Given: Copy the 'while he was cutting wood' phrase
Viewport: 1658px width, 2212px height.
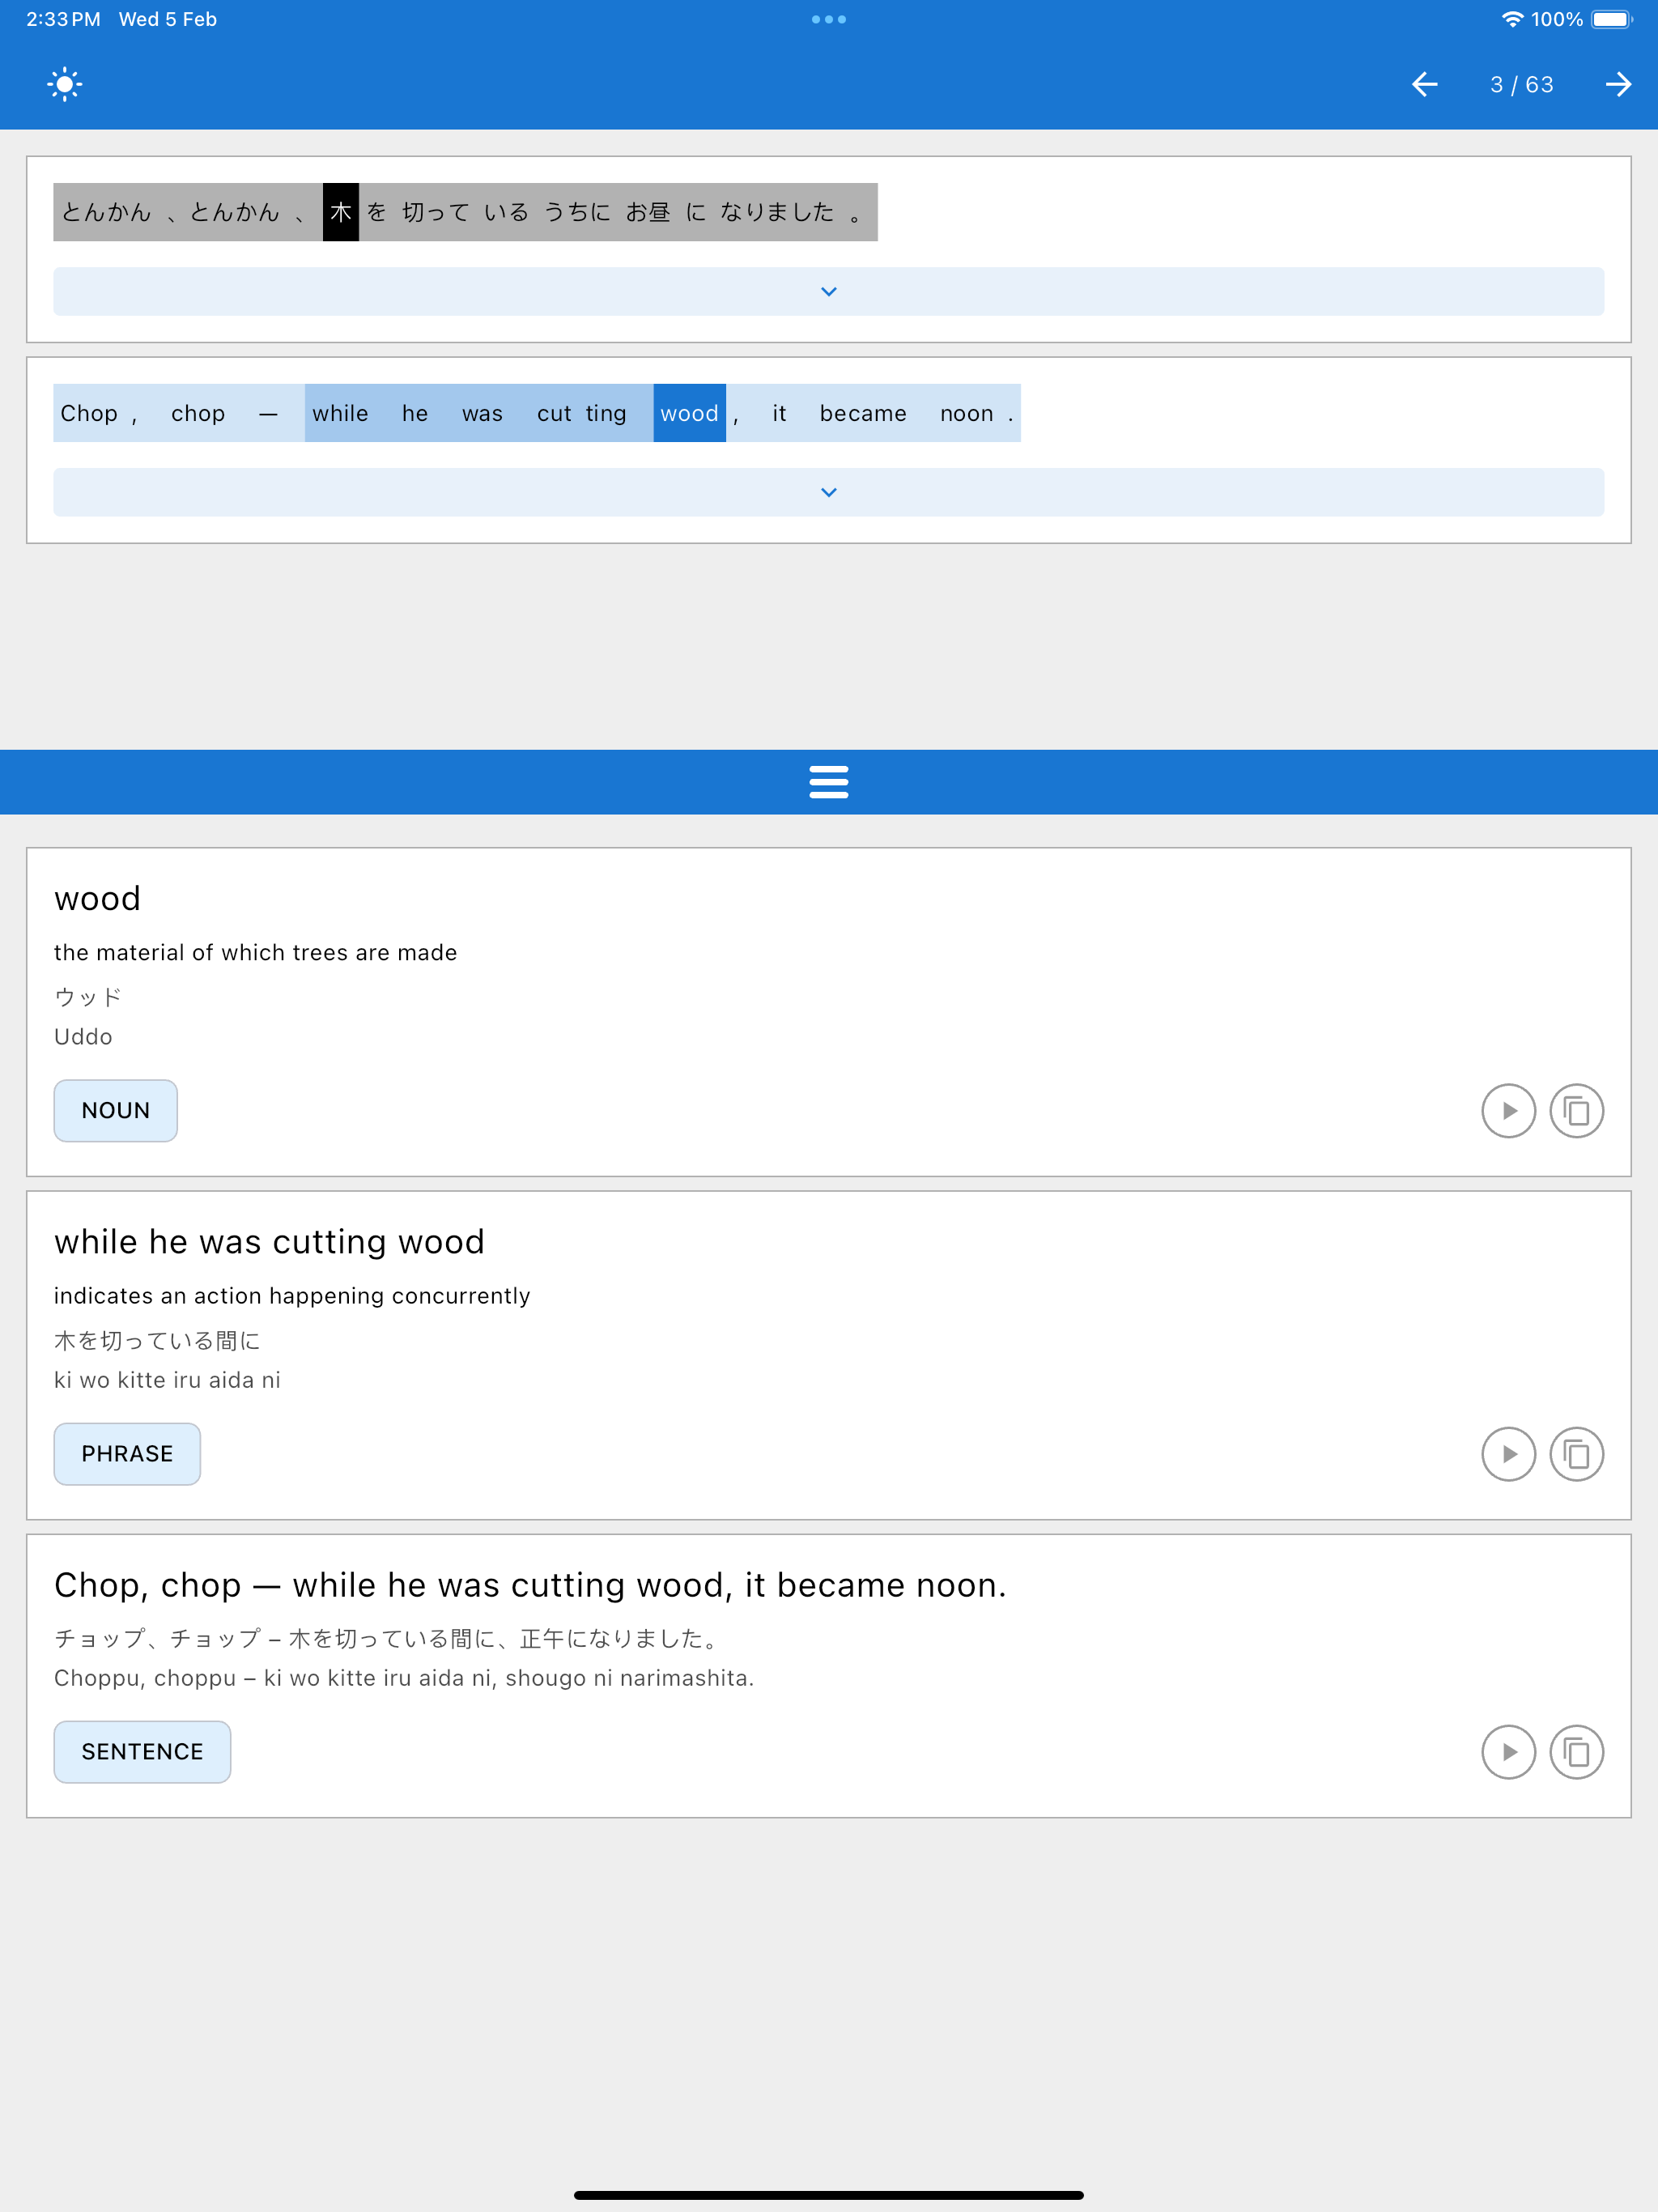Looking at the screenshot, I should coord(1576,1454).
